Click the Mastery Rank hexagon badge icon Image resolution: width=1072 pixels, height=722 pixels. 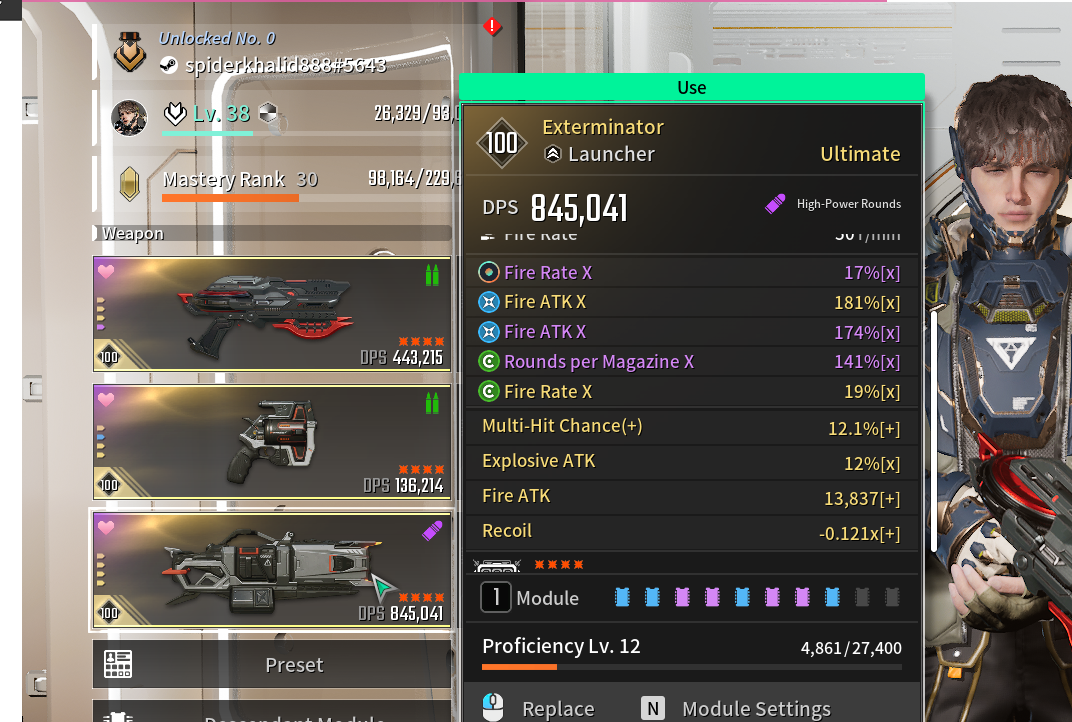(129, 183)
